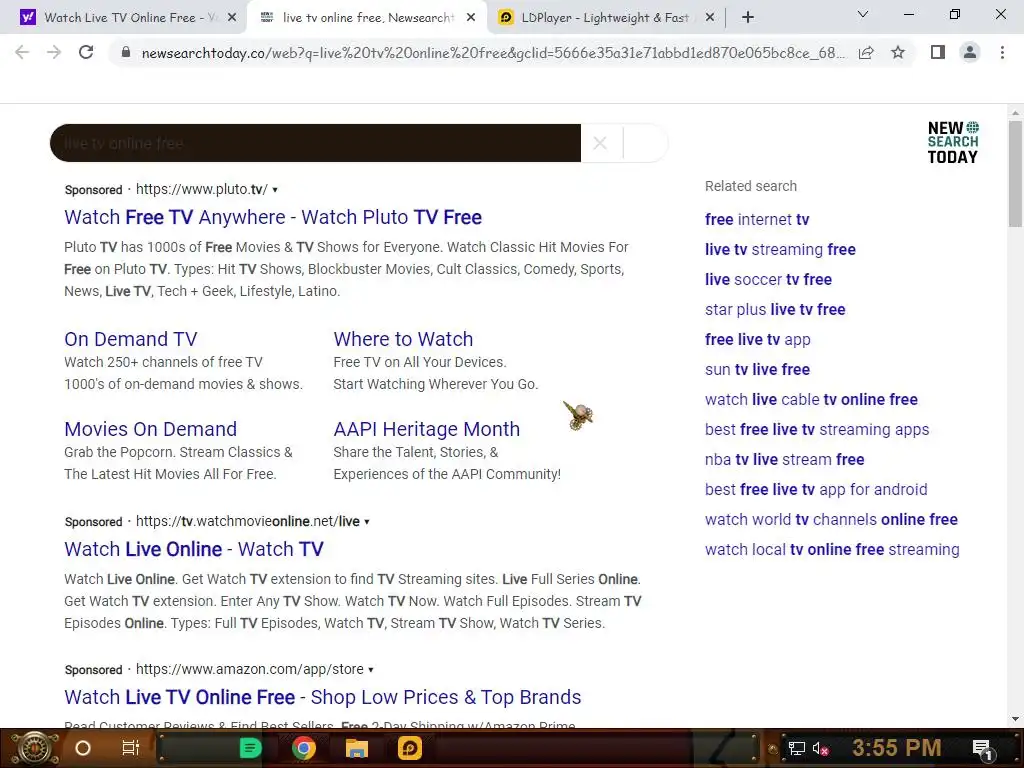The height and width of the screenshot is (768, 1024).
Task: Open the Windows Start button
Action: click(35, 748)
